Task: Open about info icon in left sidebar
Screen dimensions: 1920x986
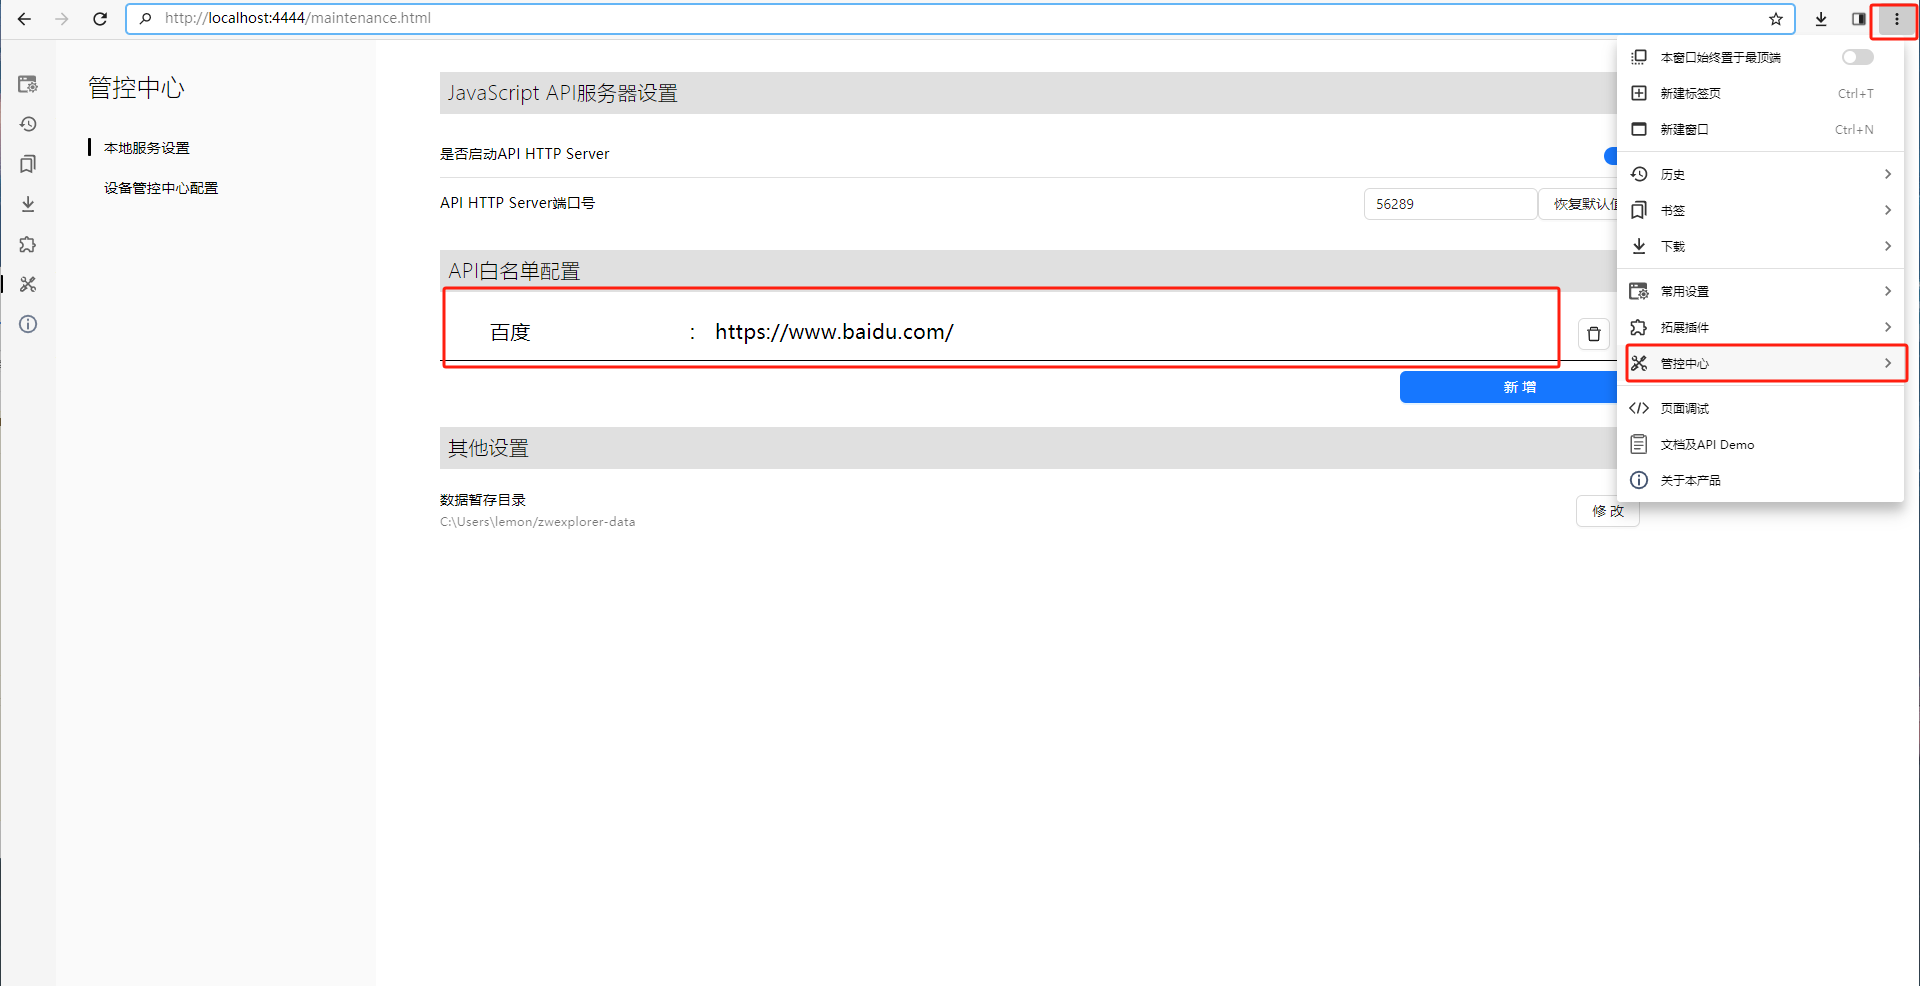Action: (x=28, y=324)
